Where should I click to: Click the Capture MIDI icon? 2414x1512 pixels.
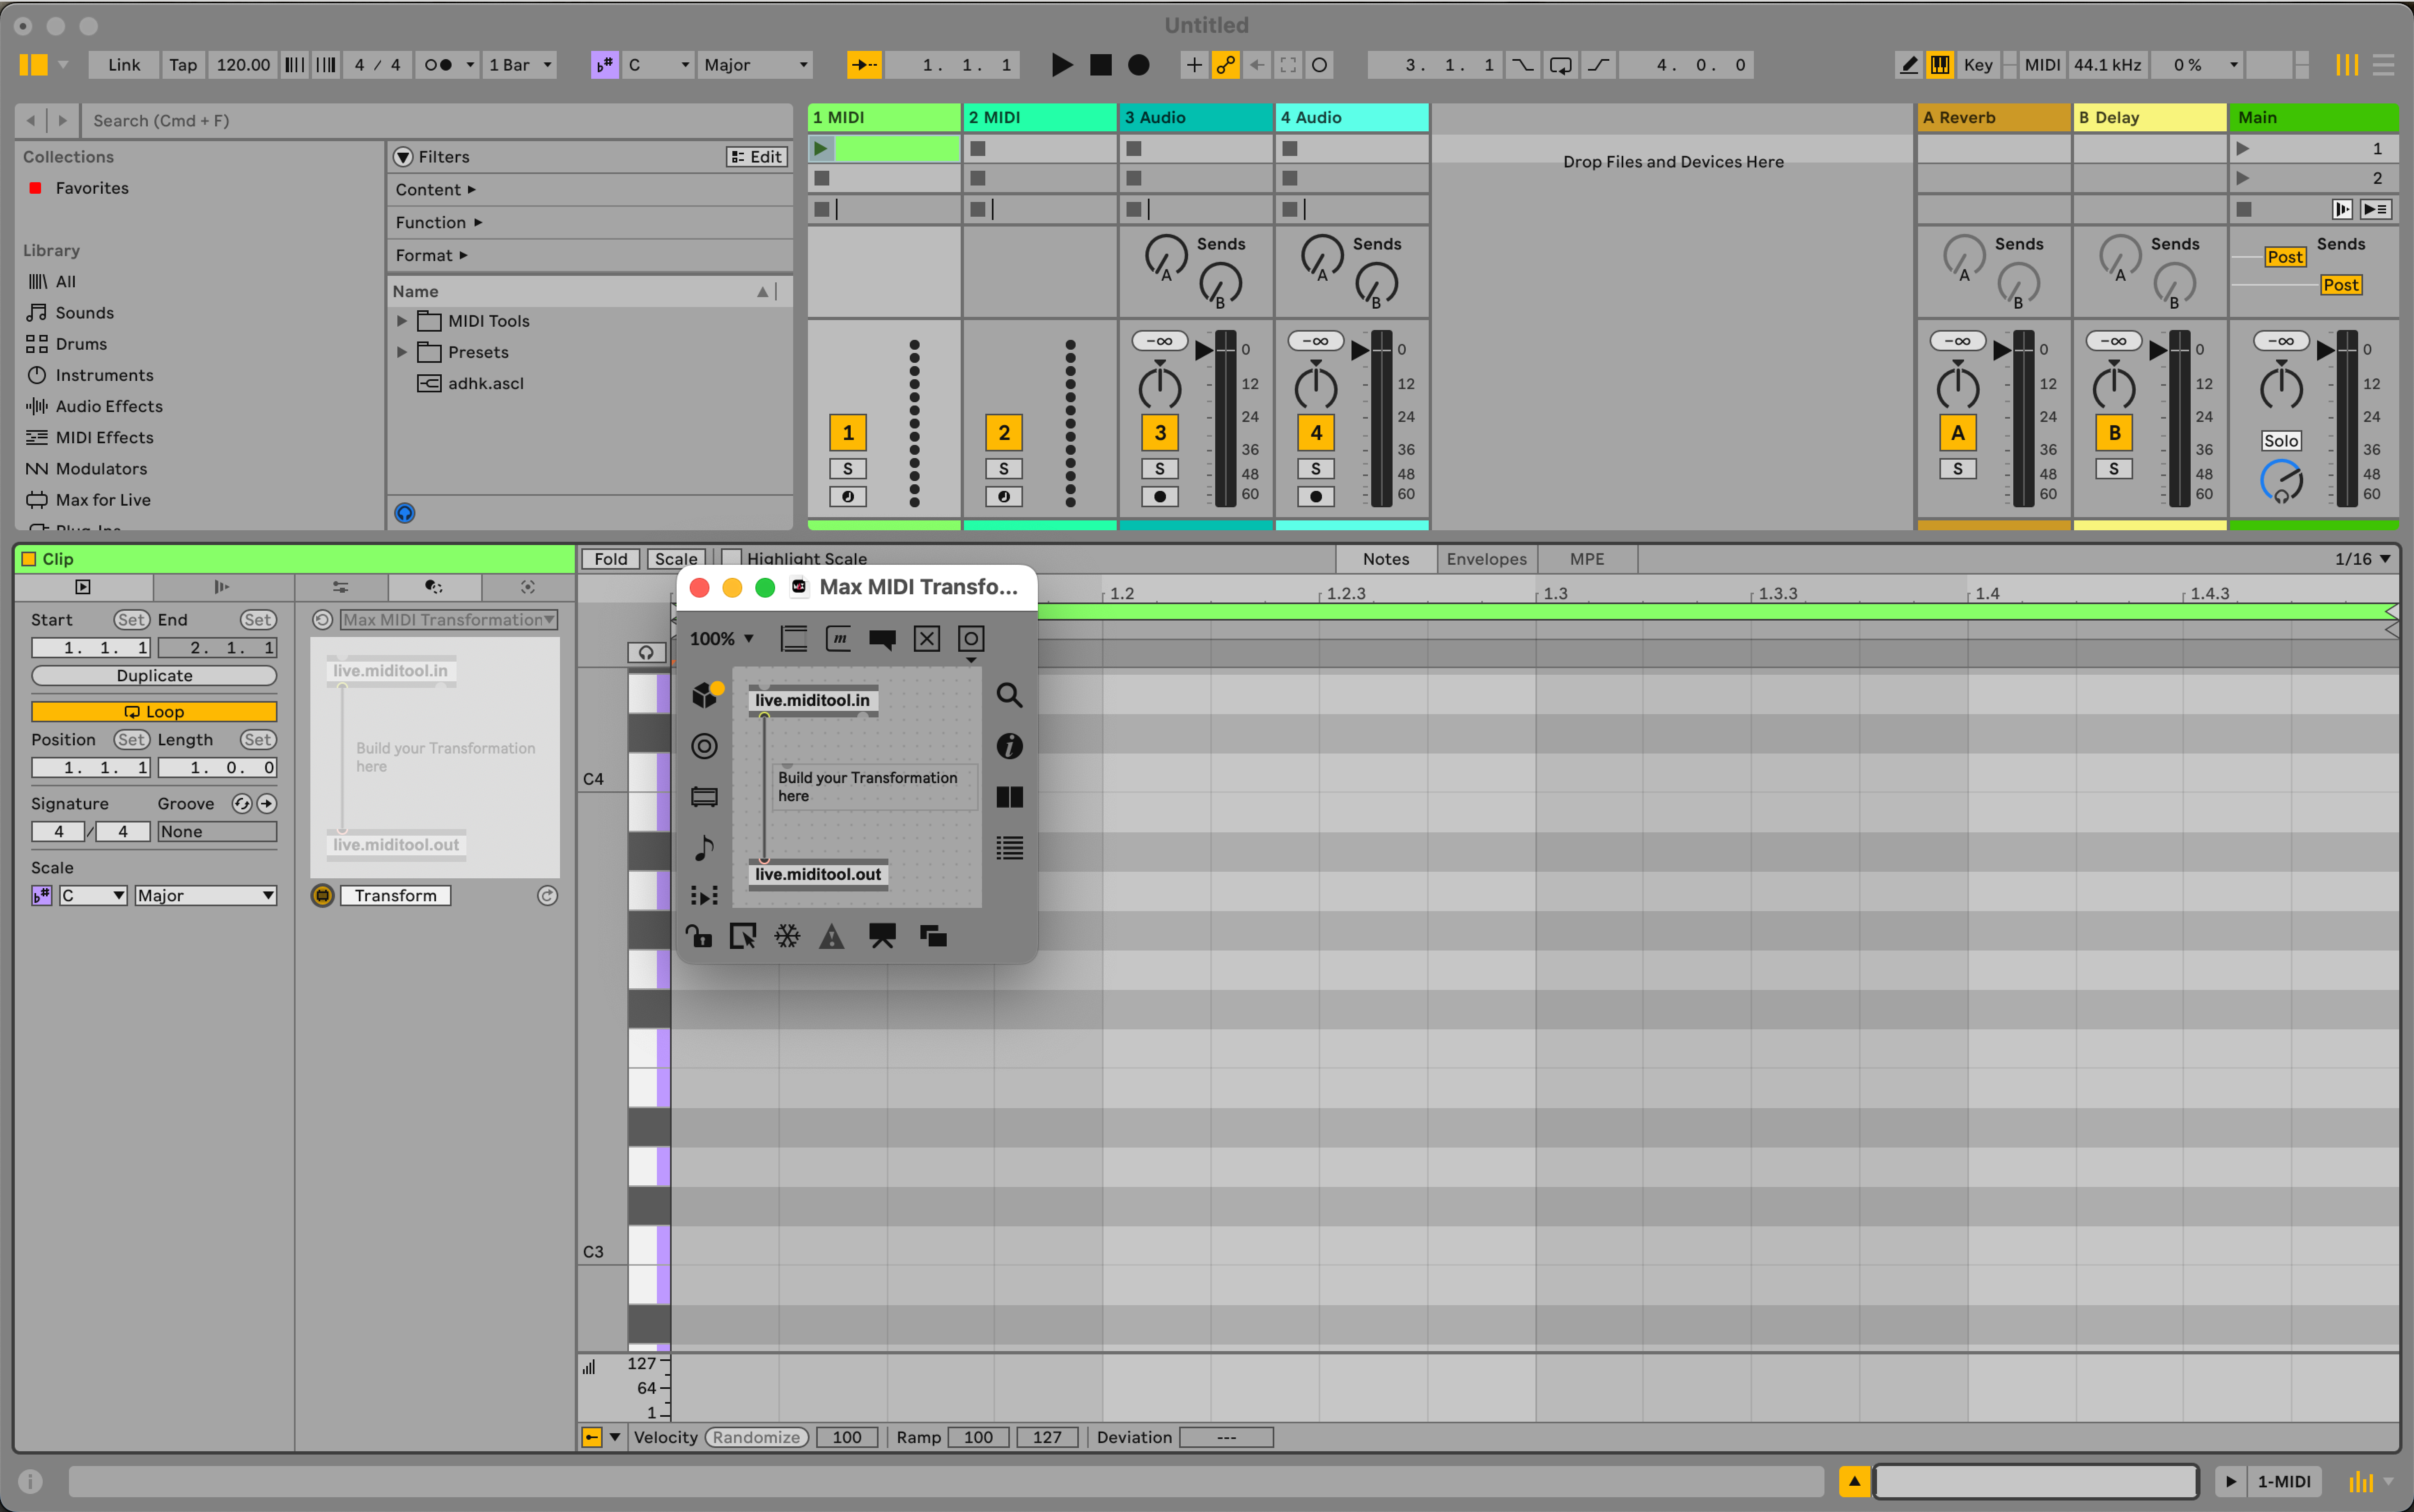click(x=1288, y=65)
